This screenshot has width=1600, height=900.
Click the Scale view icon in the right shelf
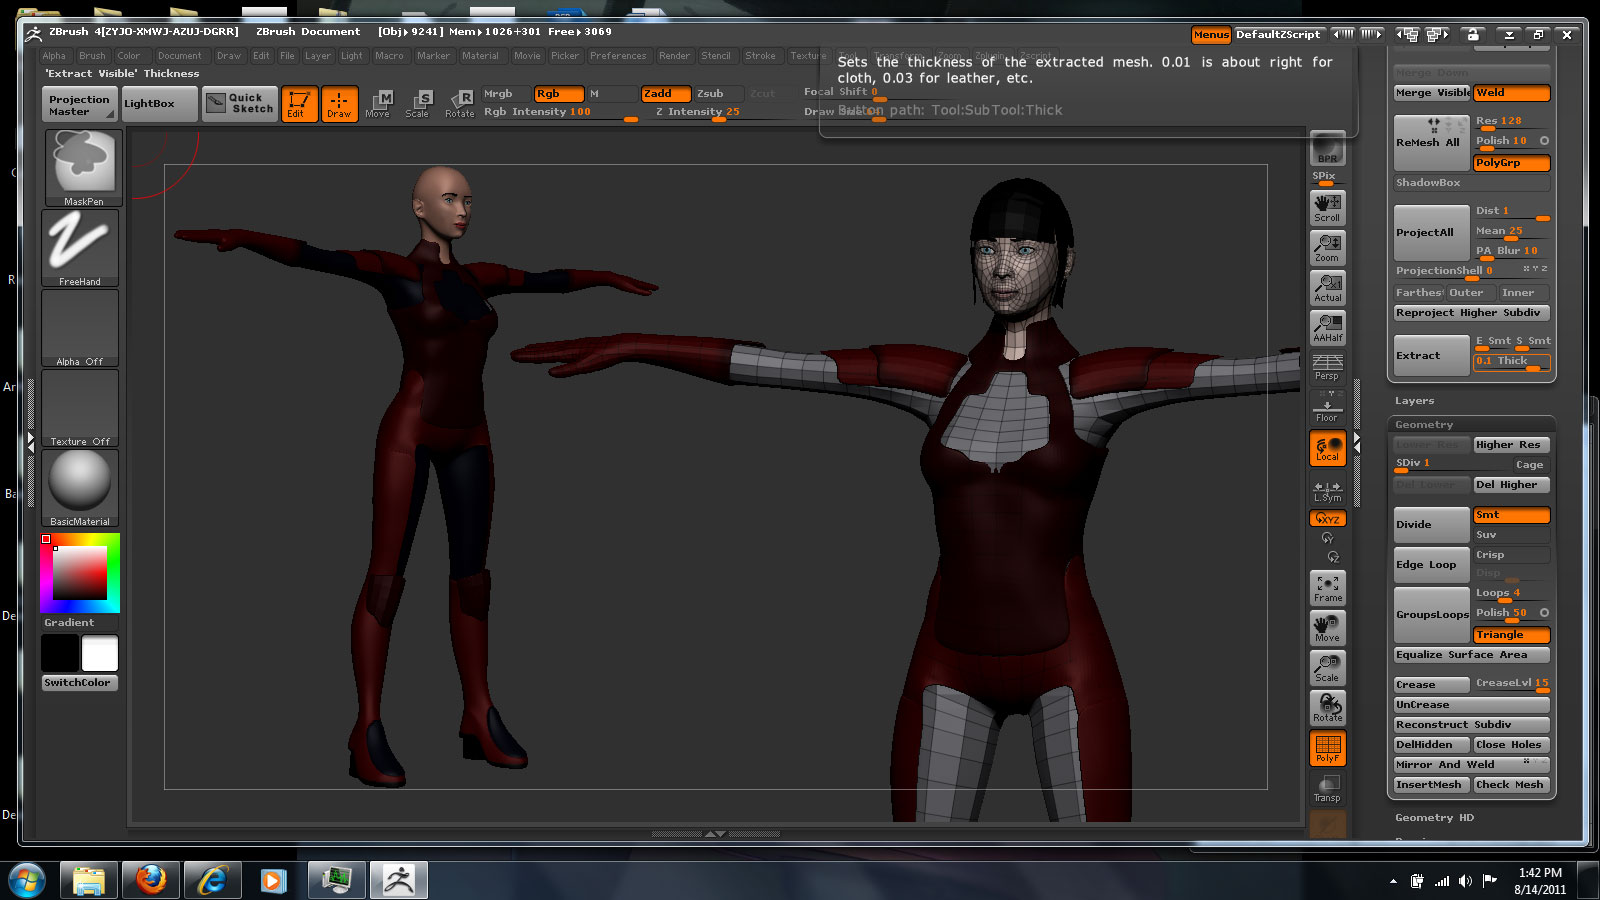coord(1327,667)
